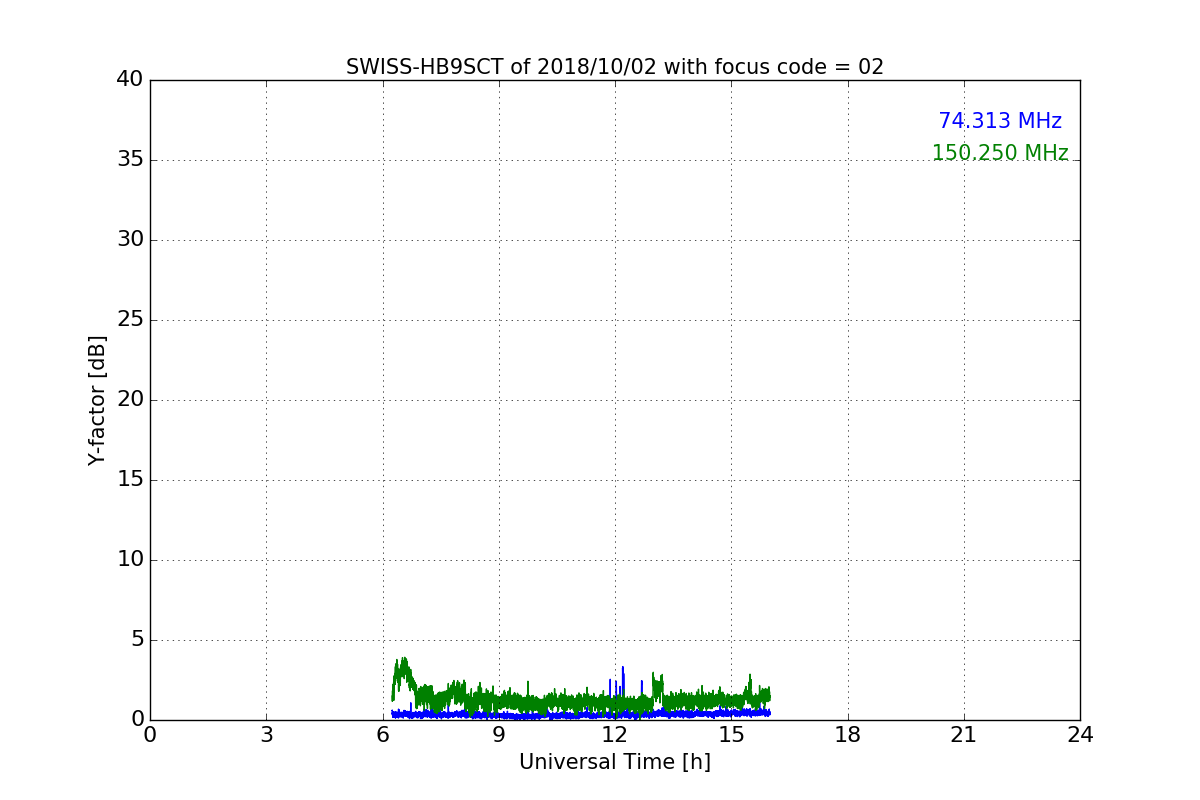Click the x-axis tick label 9
Image resolution: width=1200 pixels, height=800 pixels.
click(499, 735)
